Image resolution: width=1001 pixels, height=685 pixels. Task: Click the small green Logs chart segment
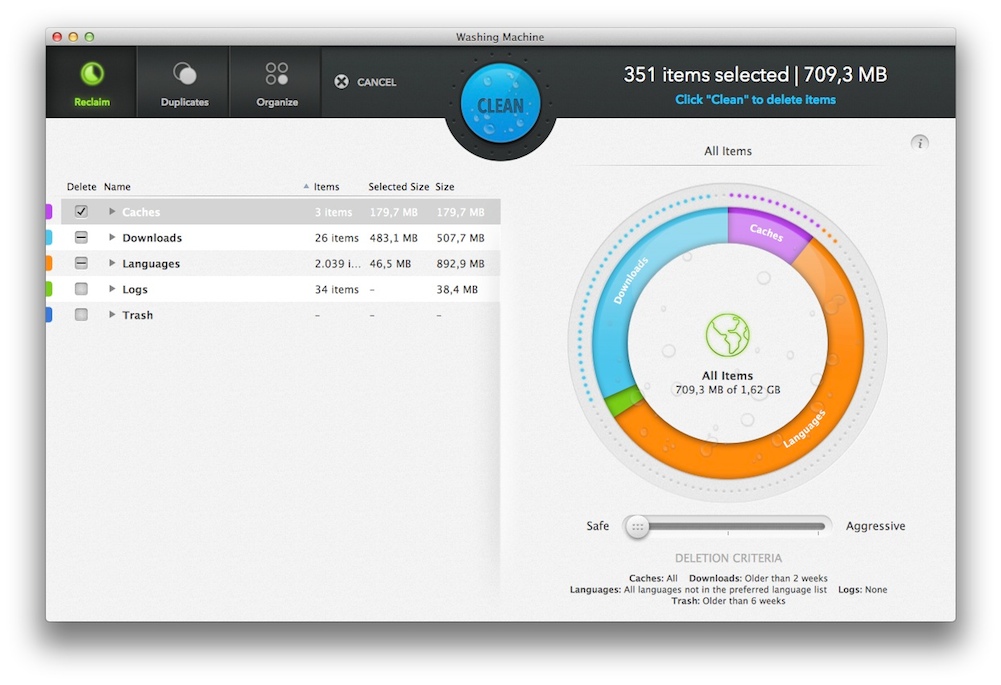[623, 401]
